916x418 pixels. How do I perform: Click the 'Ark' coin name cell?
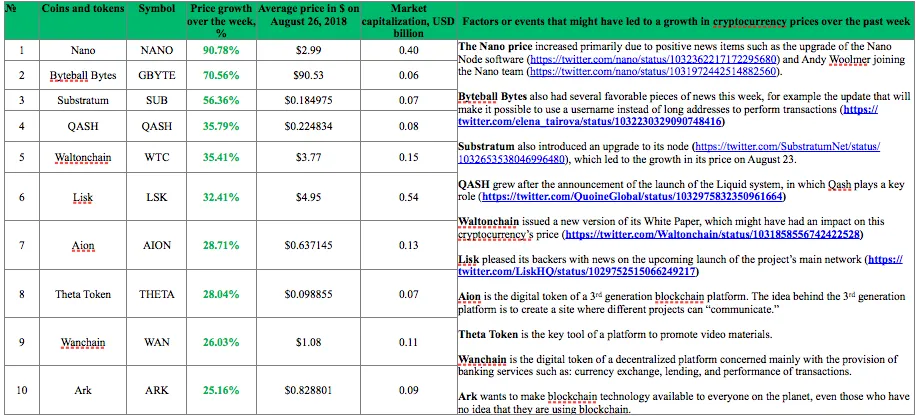82,390
